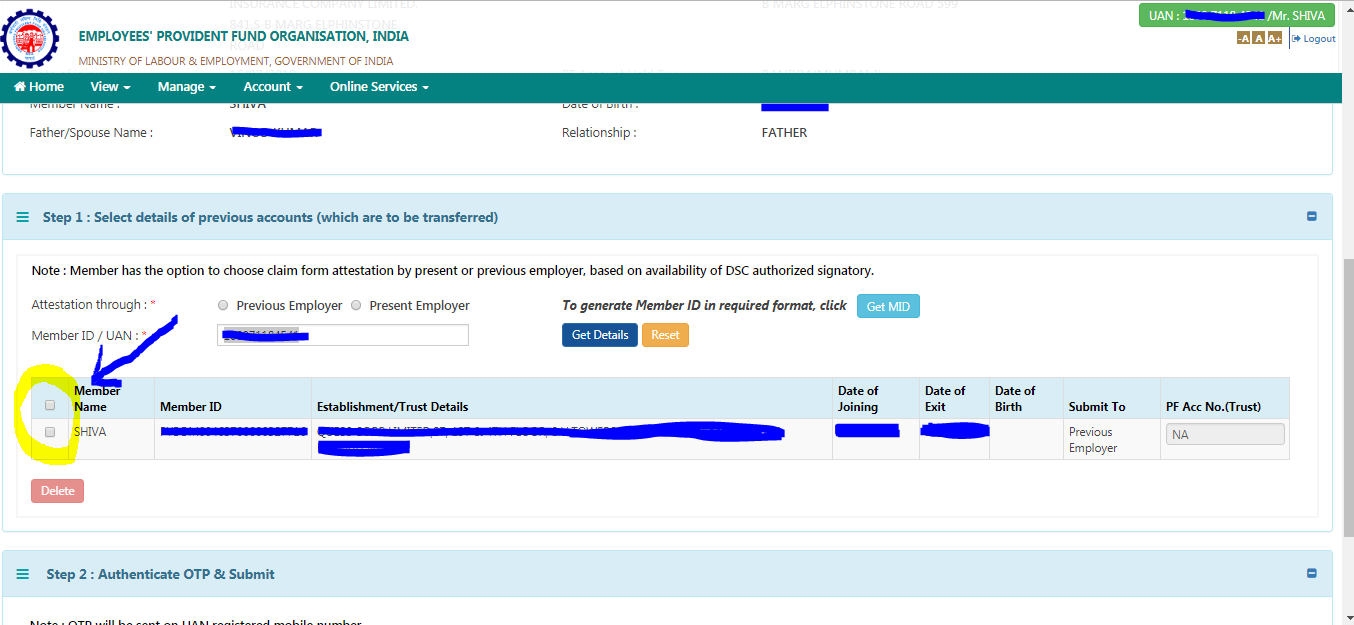The height and width of the screenshot is (625, 1354).
Task: Go to the Home menu item
Action: [38, 87]
